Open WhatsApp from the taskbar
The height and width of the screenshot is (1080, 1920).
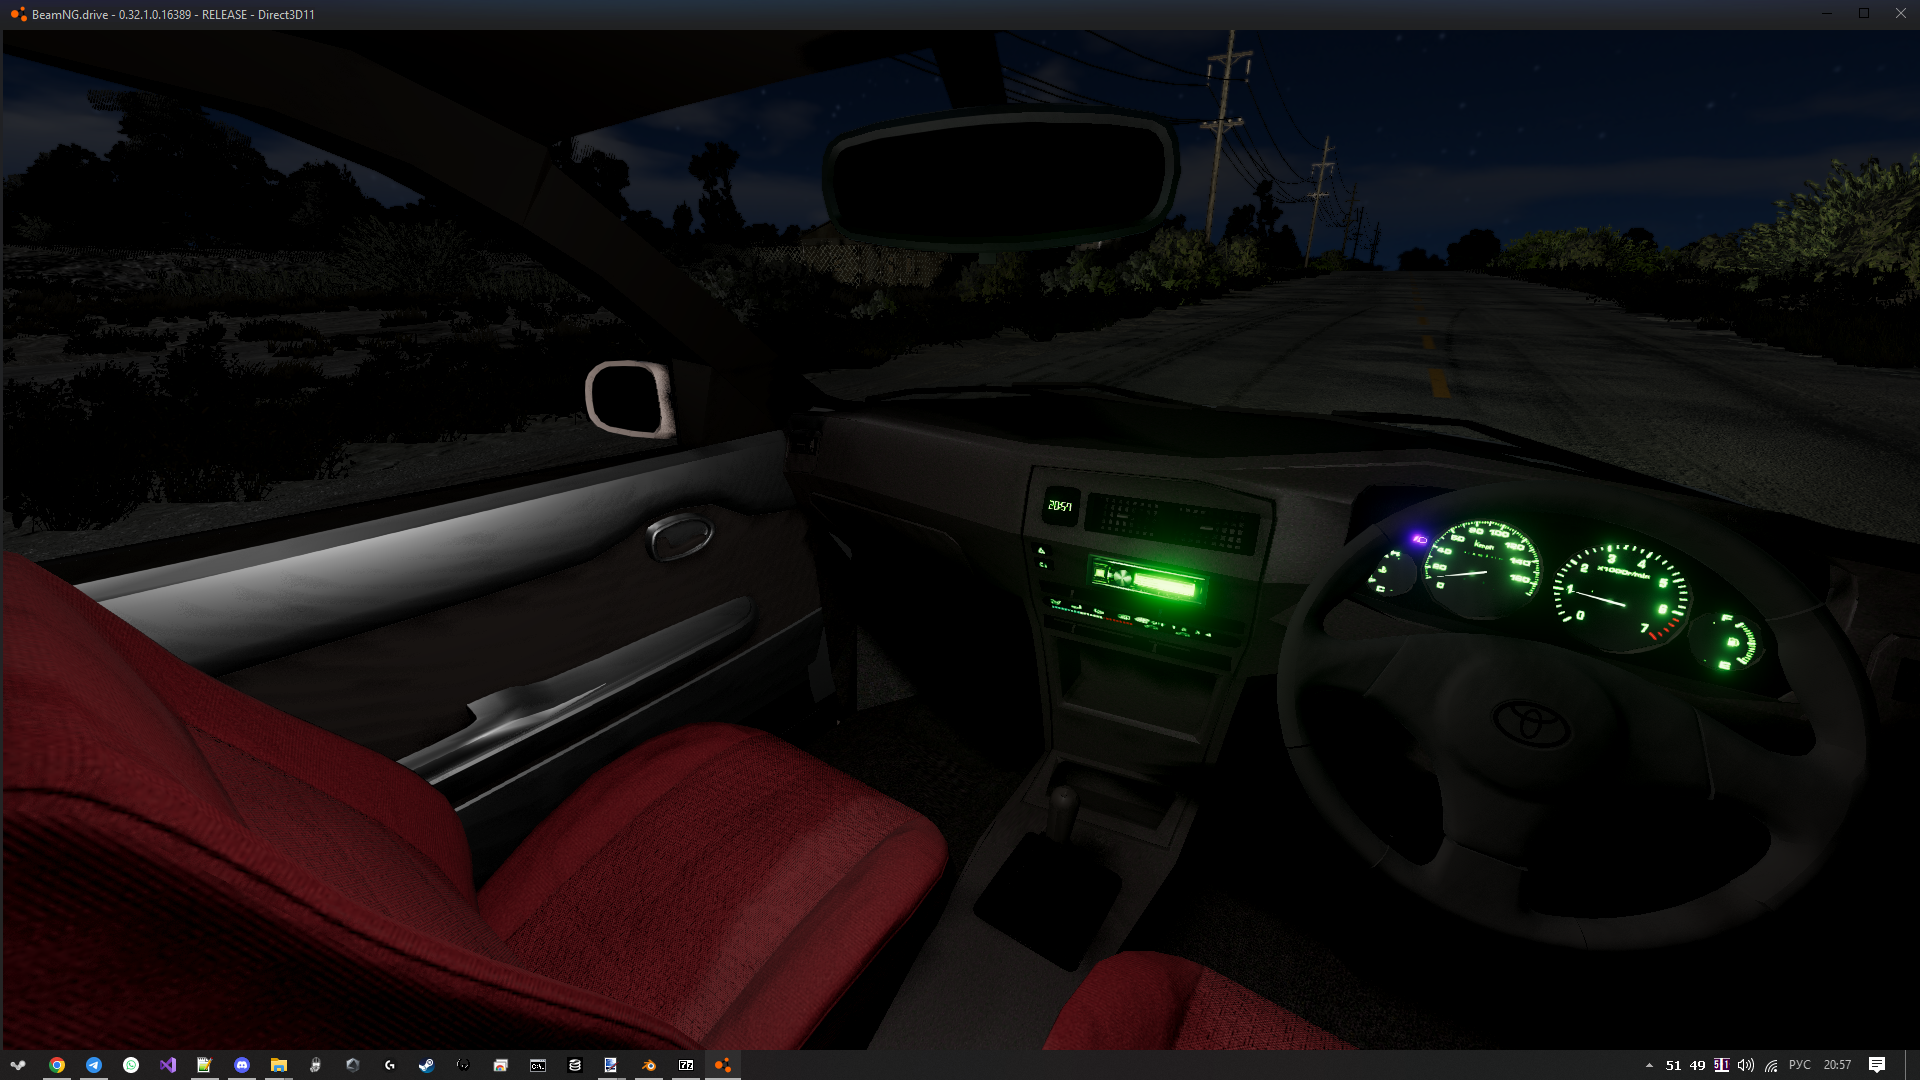131,1065
